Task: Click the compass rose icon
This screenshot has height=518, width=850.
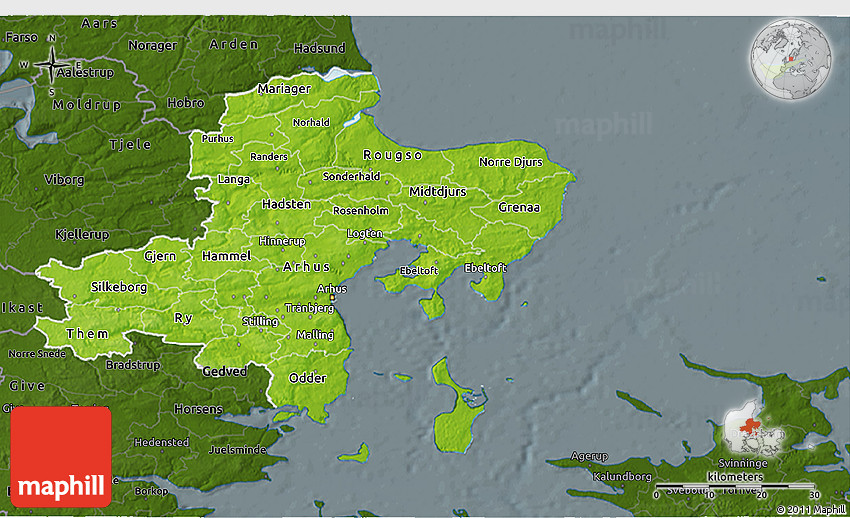Action: coord(52,67)
